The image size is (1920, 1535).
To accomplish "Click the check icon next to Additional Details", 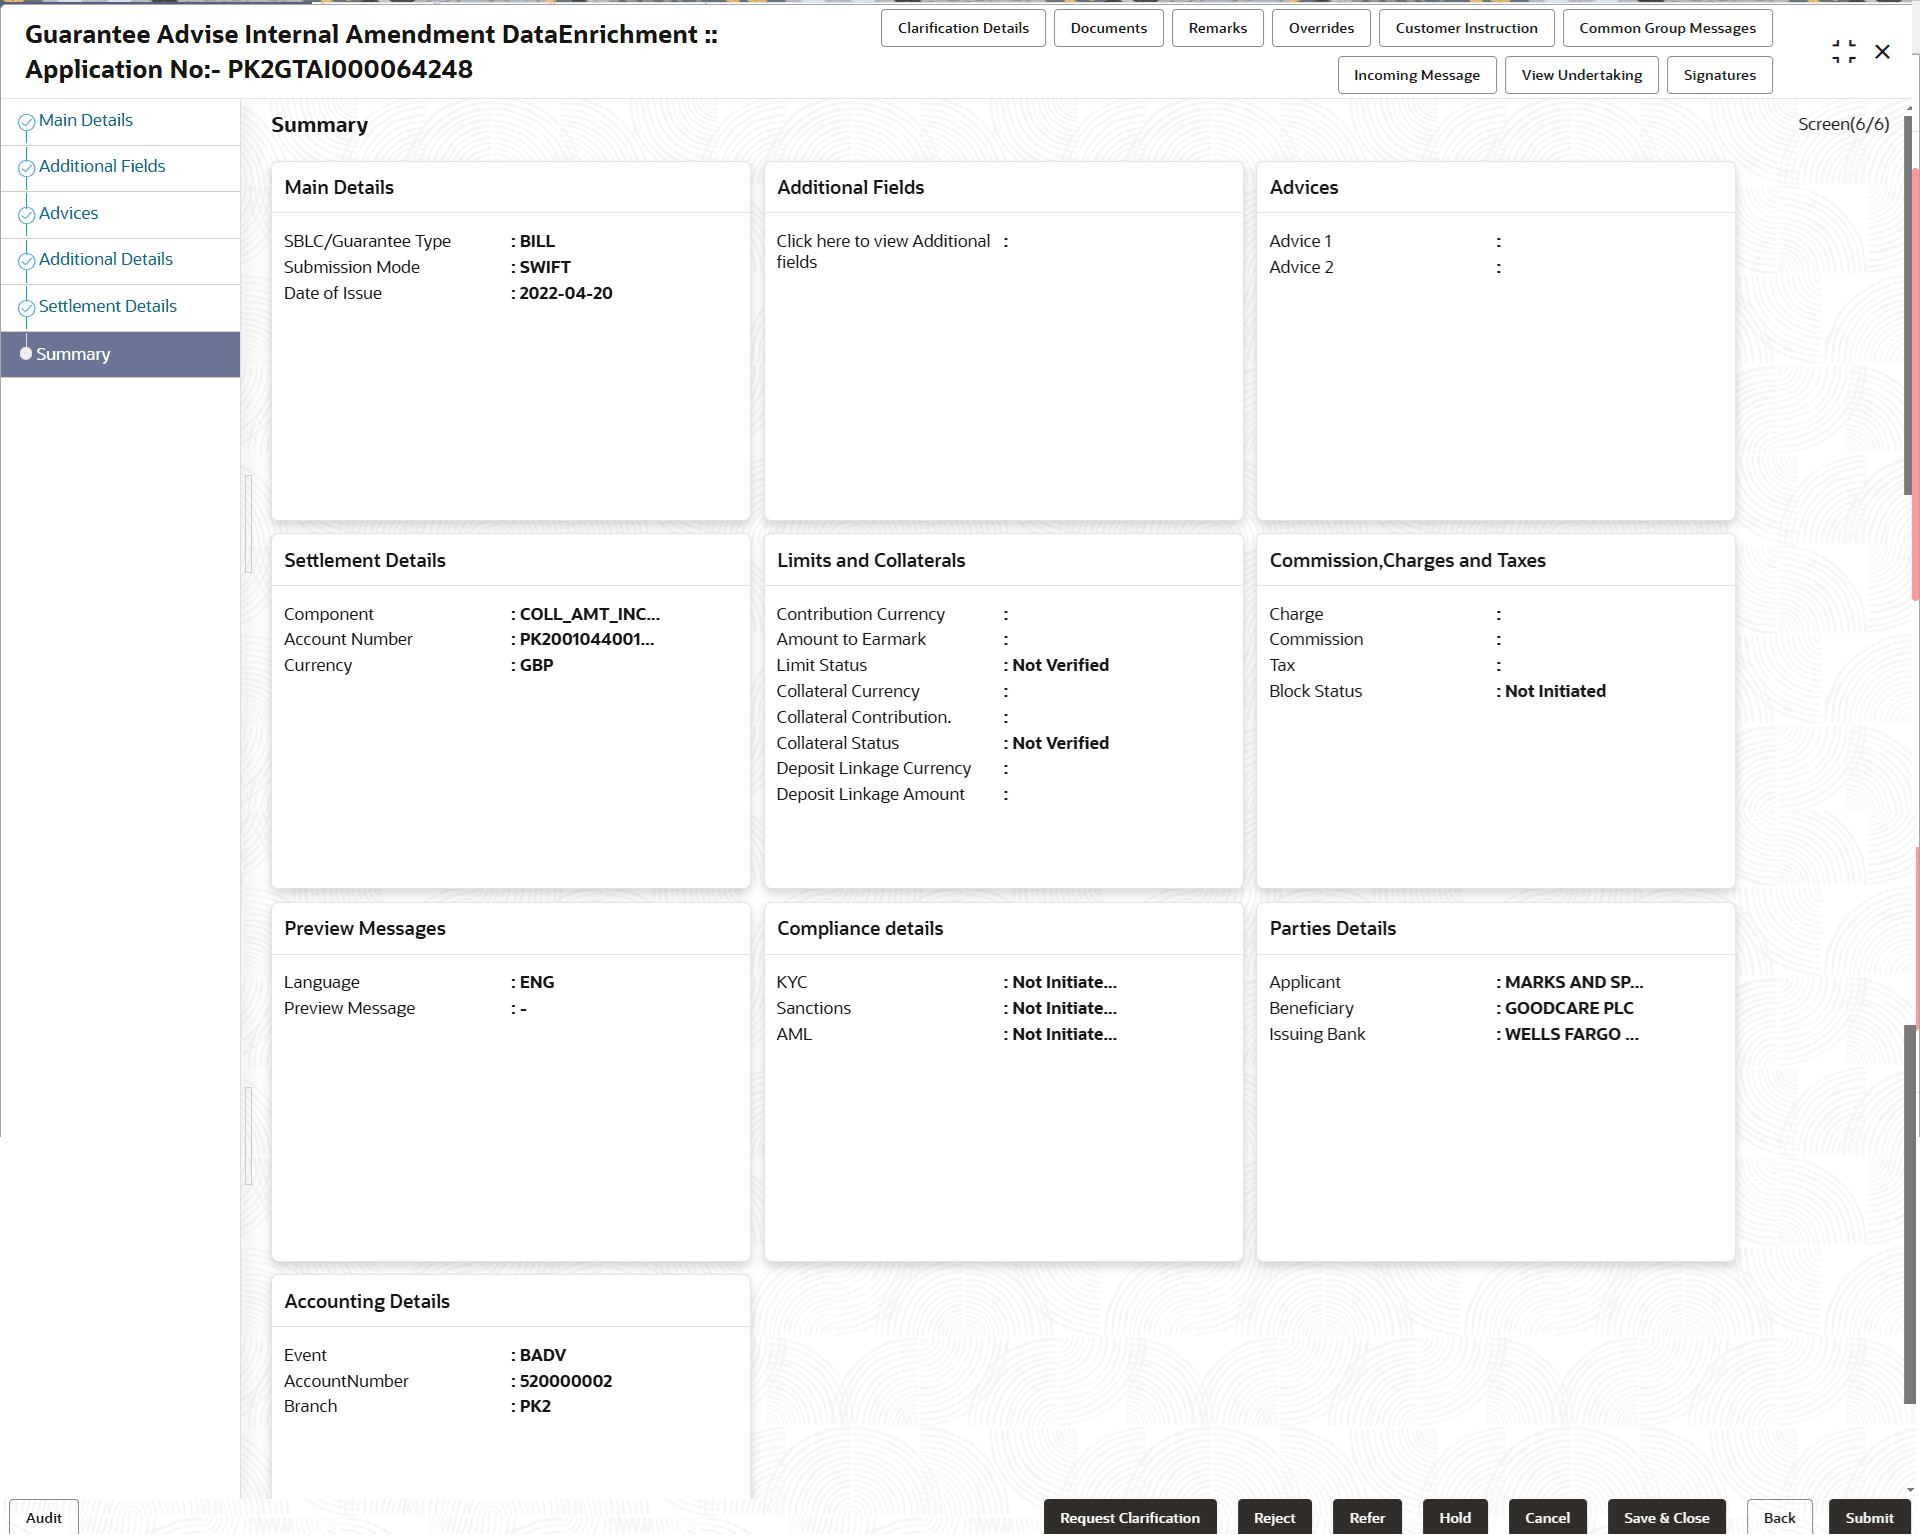I will 26,261.
